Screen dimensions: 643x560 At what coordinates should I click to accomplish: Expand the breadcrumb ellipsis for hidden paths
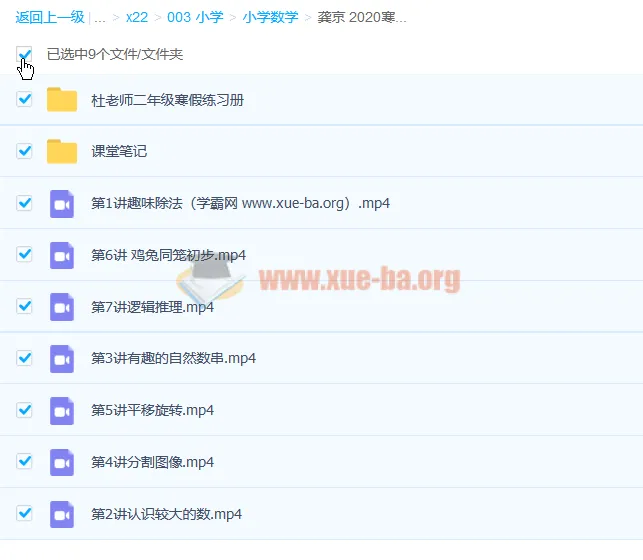[x=100, y=18]
